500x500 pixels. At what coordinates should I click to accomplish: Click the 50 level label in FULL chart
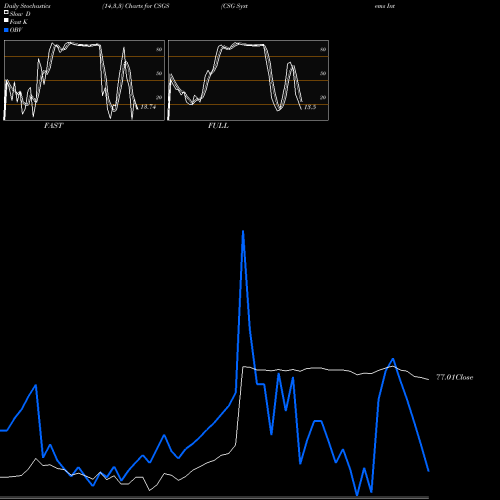point(323,73)
